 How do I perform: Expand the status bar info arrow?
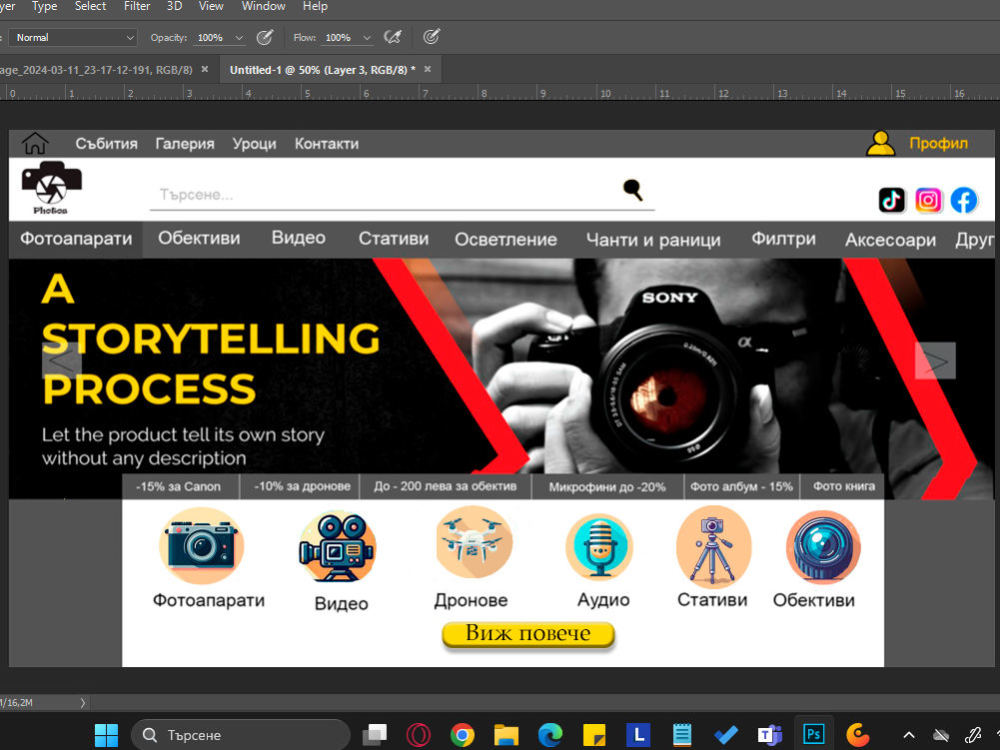coord(82,703)
